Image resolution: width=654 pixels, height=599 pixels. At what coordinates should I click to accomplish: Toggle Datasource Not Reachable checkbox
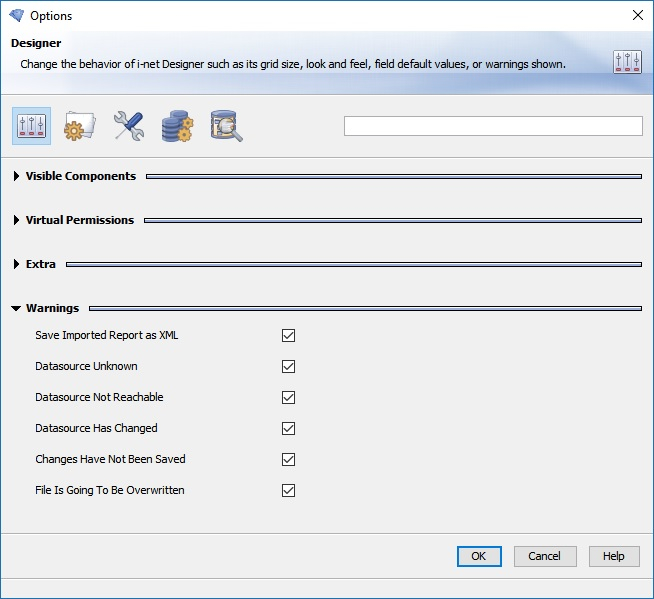tap(289, 398)
